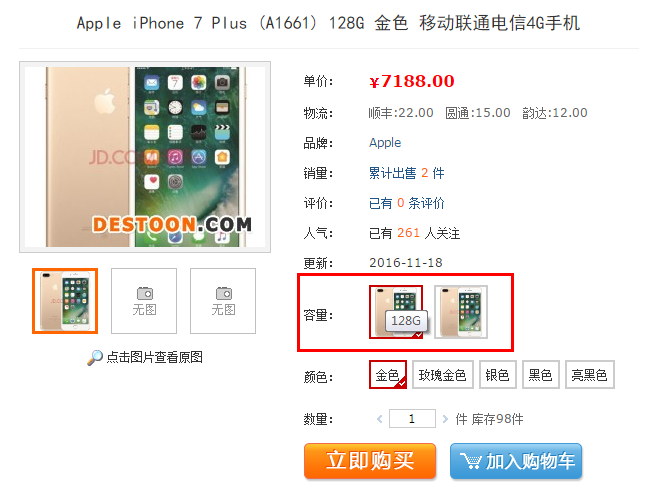The width and height of the screenshot is (657, 490).
Task: Select the third empty 无图 thumbnail
Action: click(223, 301)
